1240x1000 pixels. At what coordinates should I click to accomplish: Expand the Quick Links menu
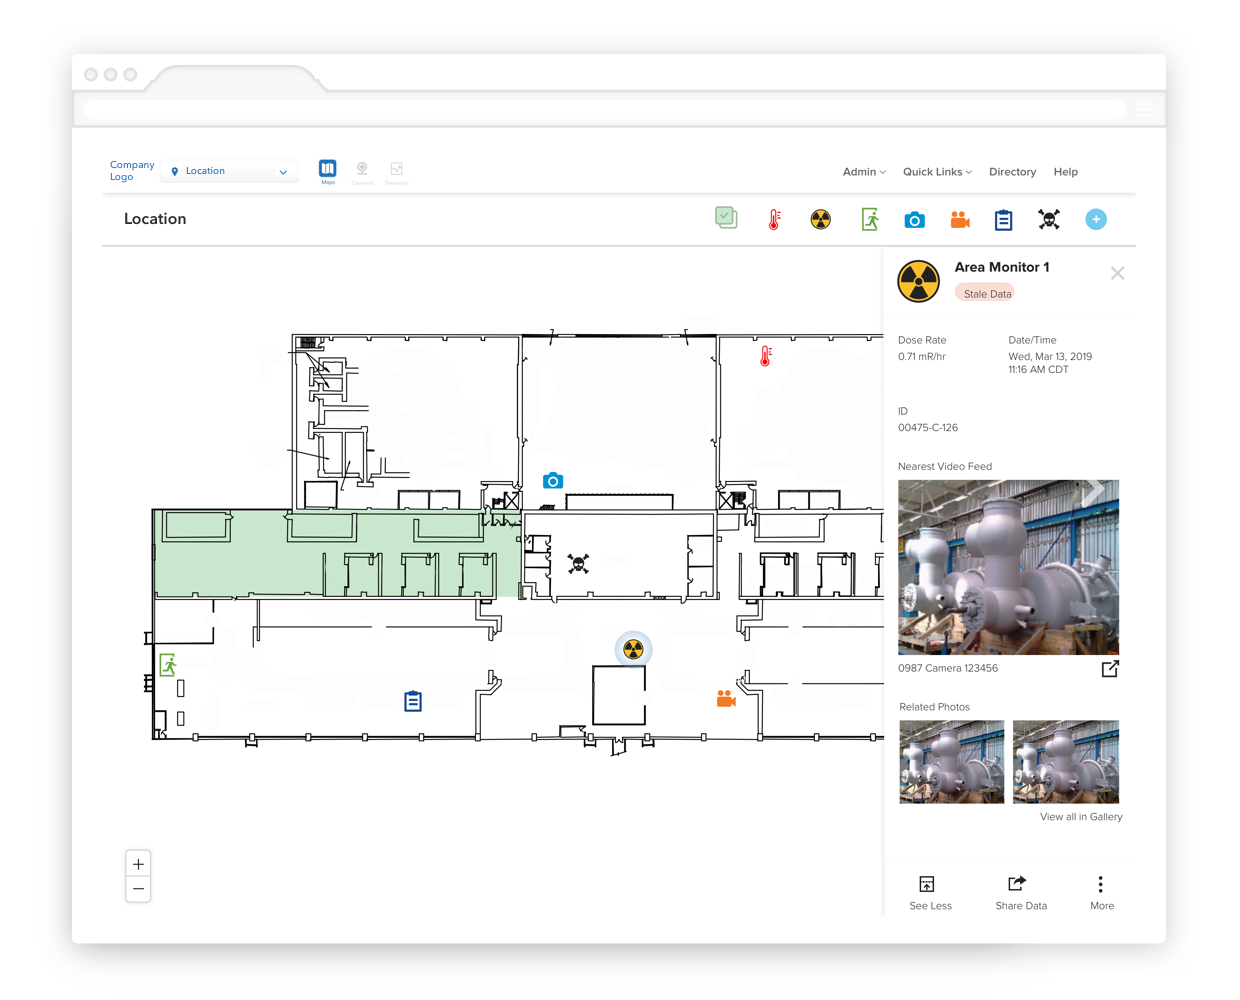tap(937, 172)
